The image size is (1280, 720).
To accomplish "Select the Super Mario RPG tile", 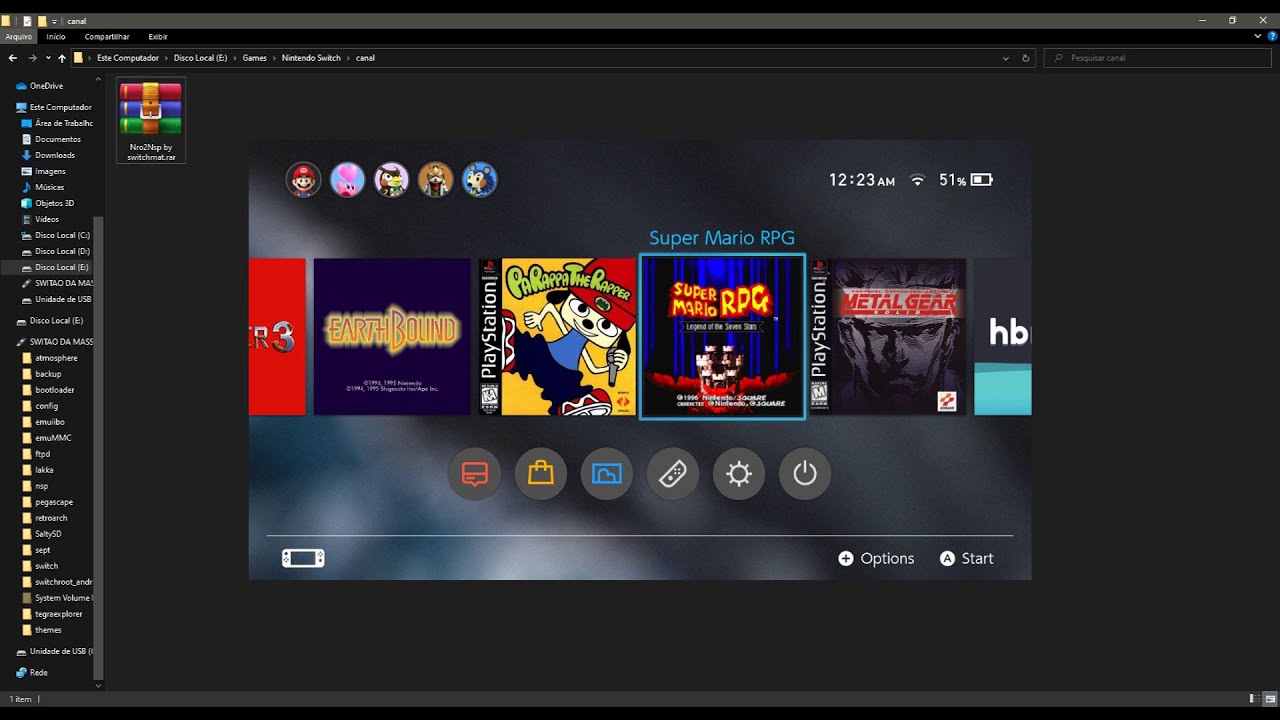I will [722, 337].
